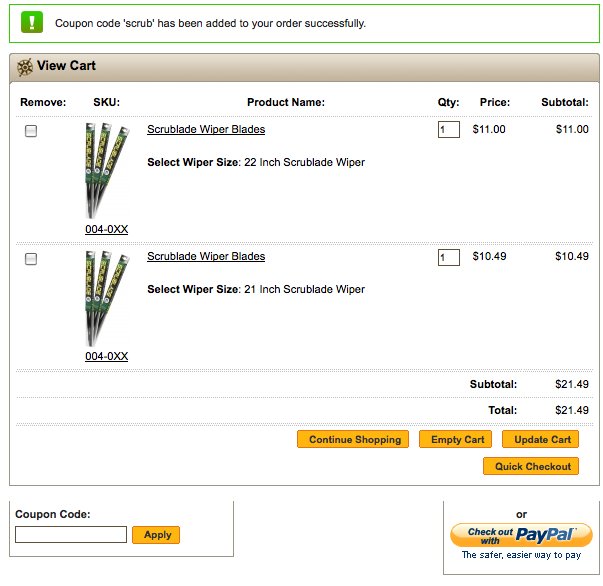Apply the coupon code

coord(156,535)
